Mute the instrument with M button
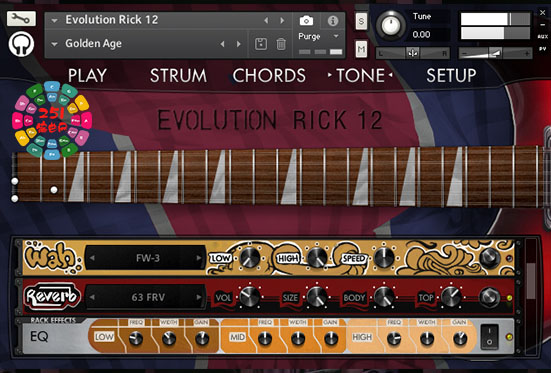The width and height of the screenshot is (551, 373). click(x=361, y=49)
